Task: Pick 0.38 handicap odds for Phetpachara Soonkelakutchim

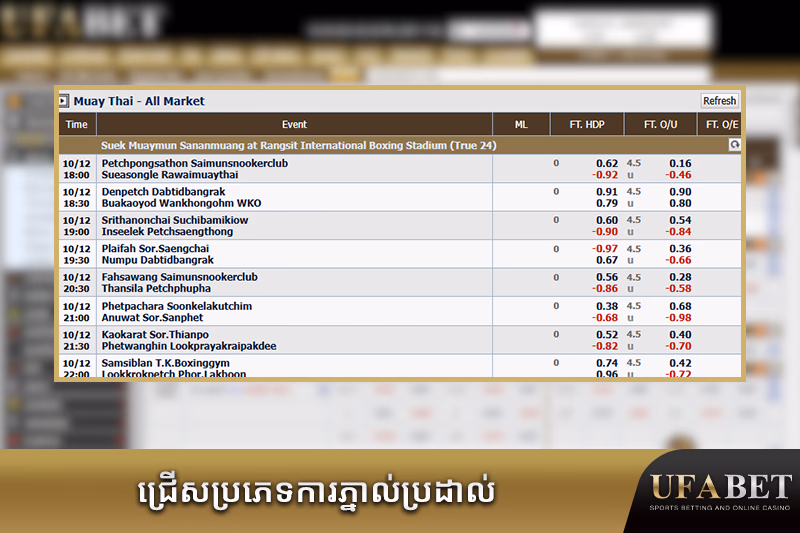Action: [x=606, y=306]
